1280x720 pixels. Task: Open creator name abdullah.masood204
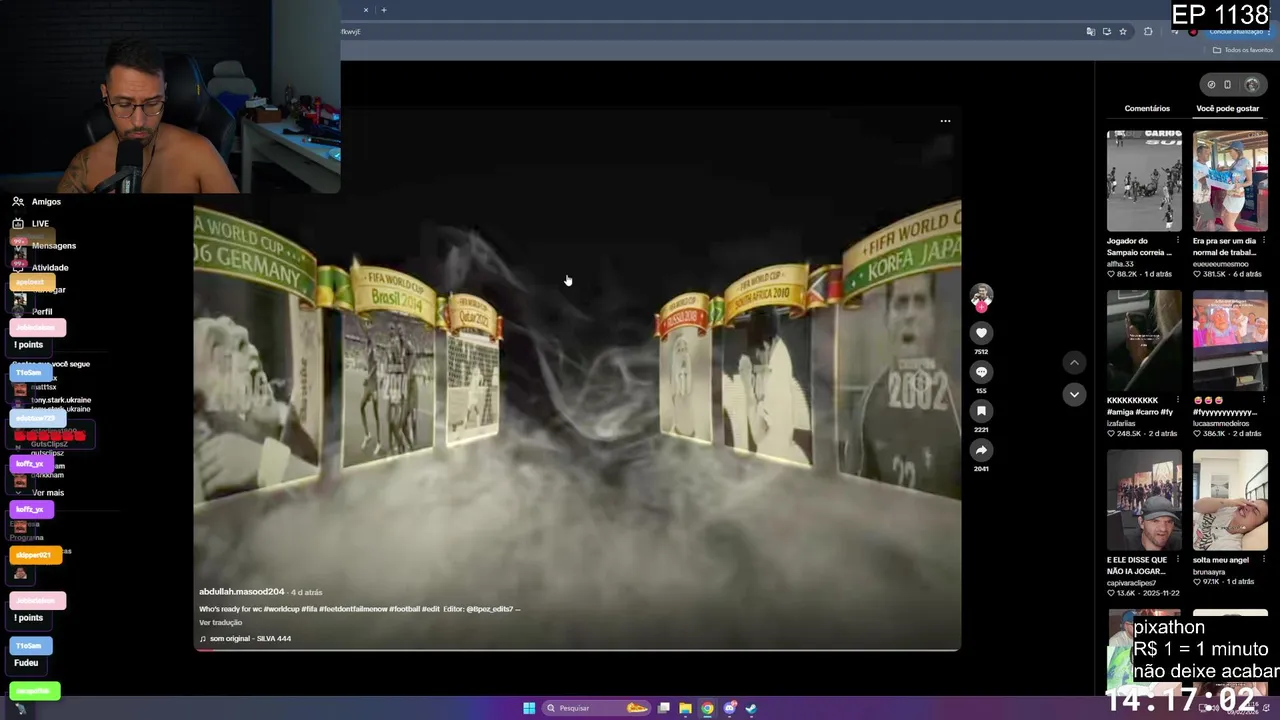coord(242,592)
